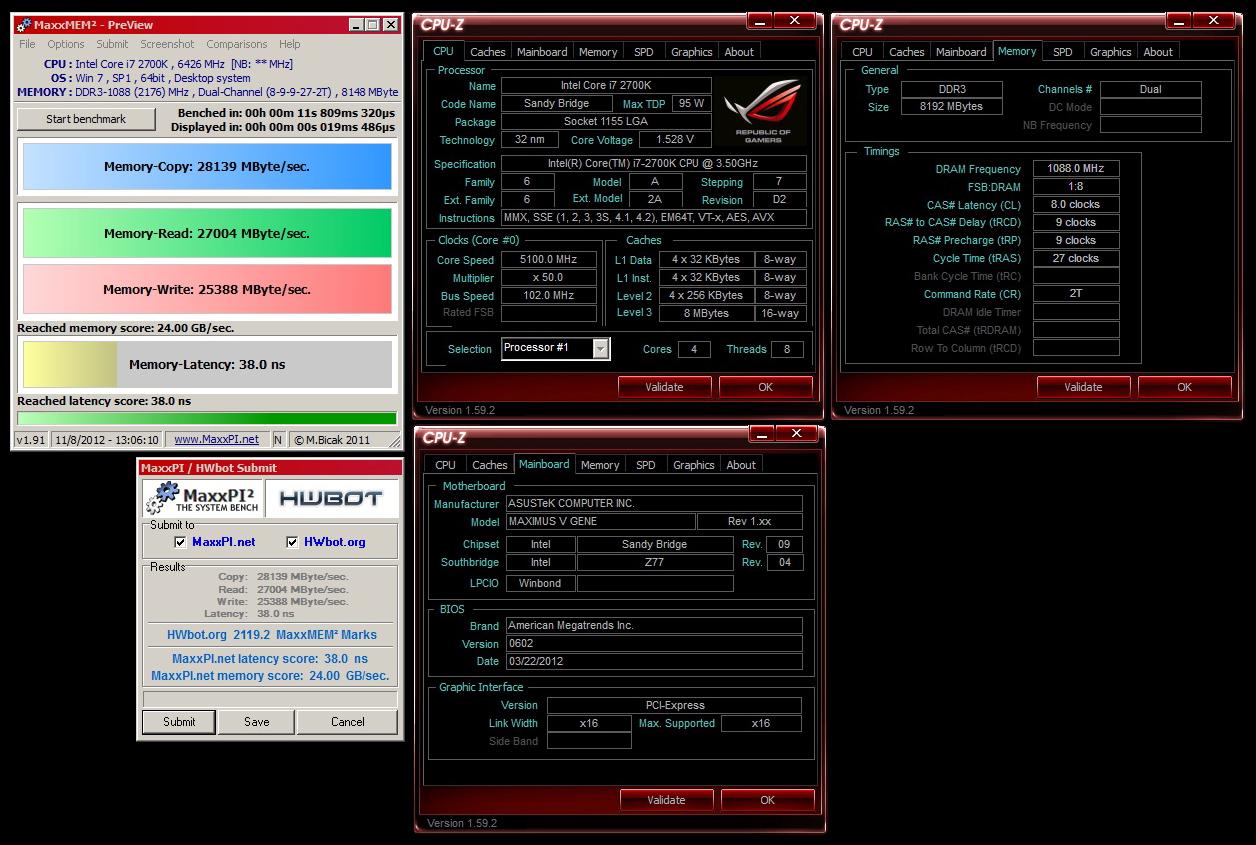This screenshot has height=845, width=1256.
Task: Click the Republic of Gamers logo
Action: (x=764, y=112)
